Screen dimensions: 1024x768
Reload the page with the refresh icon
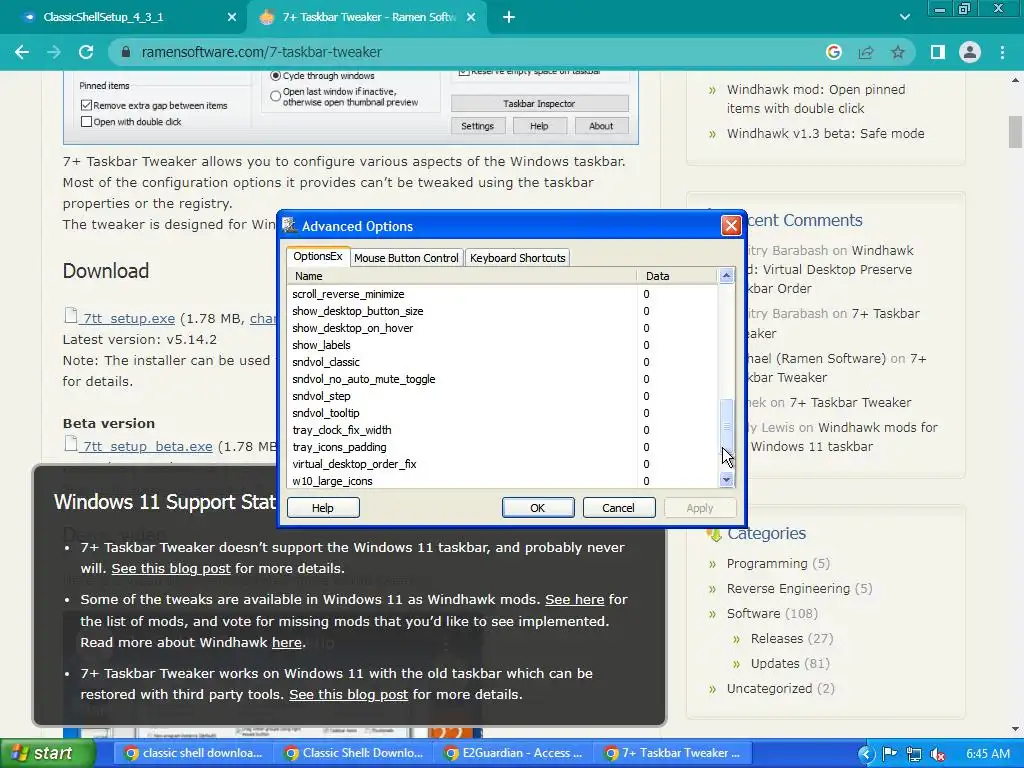86,52
